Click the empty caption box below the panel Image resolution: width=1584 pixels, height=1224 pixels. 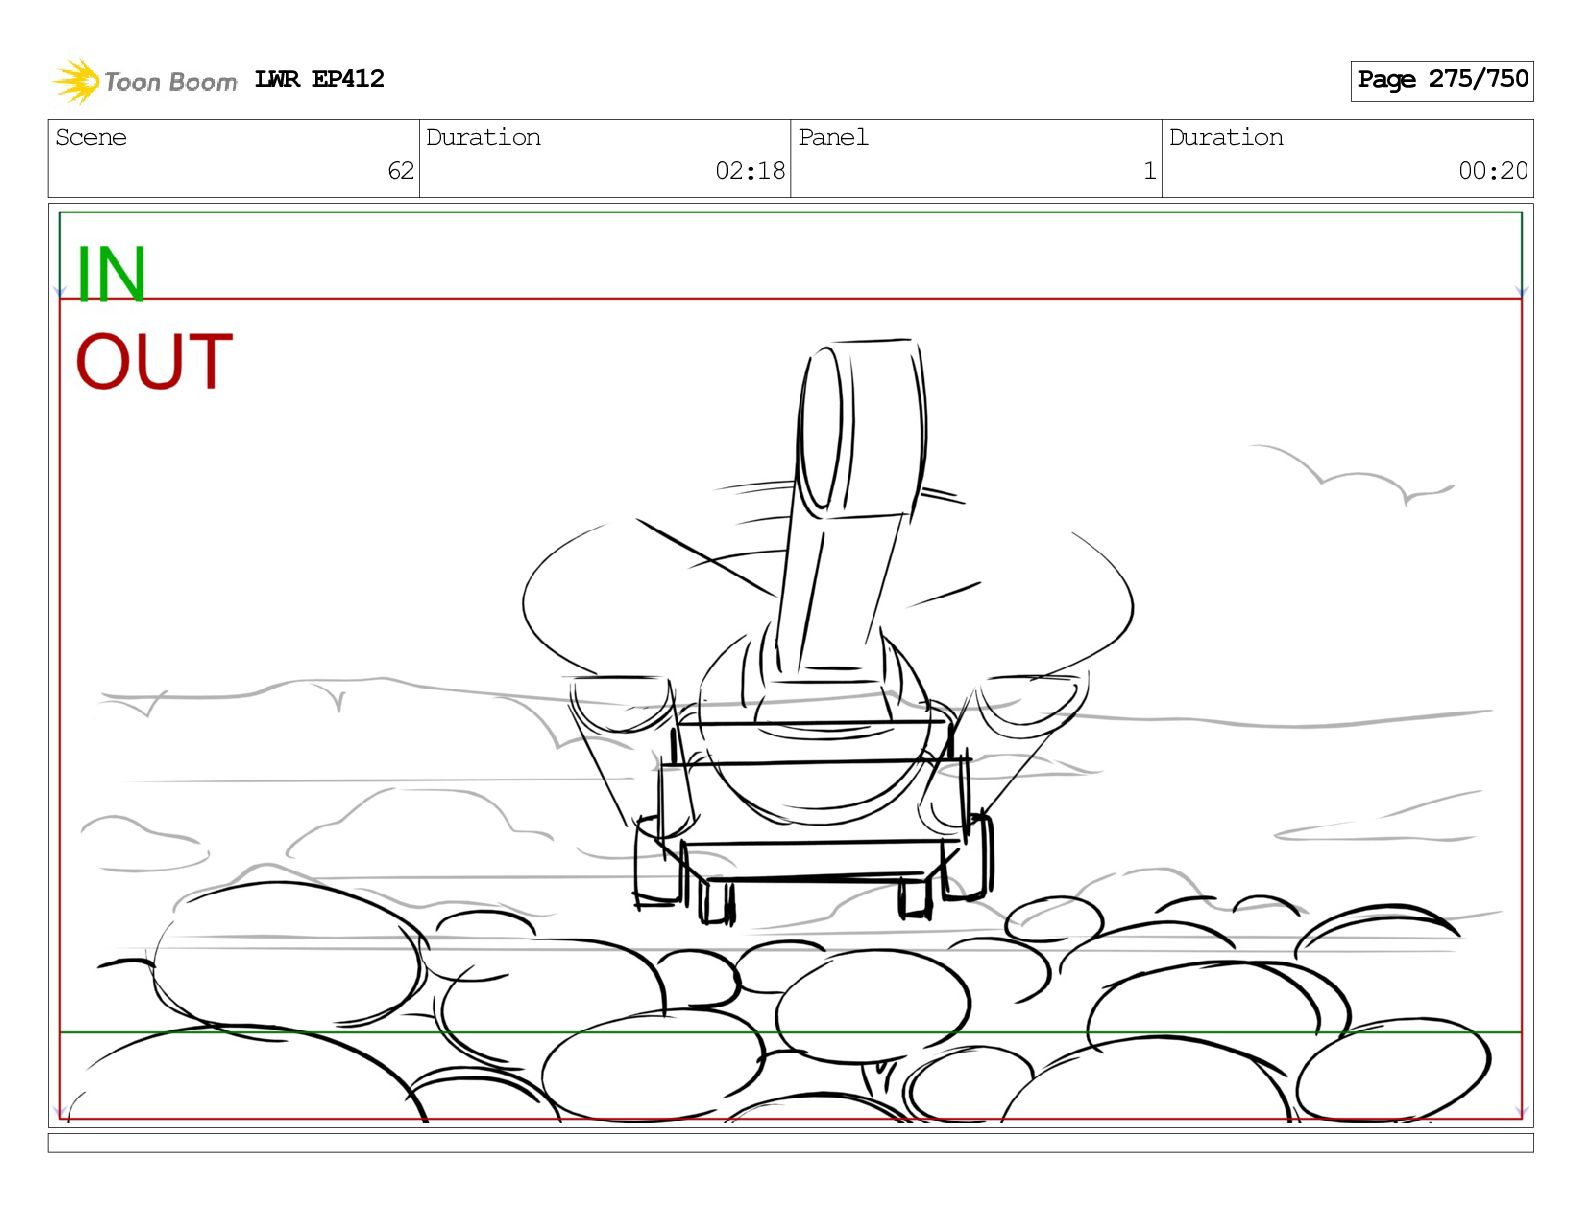pos(790,1142)
